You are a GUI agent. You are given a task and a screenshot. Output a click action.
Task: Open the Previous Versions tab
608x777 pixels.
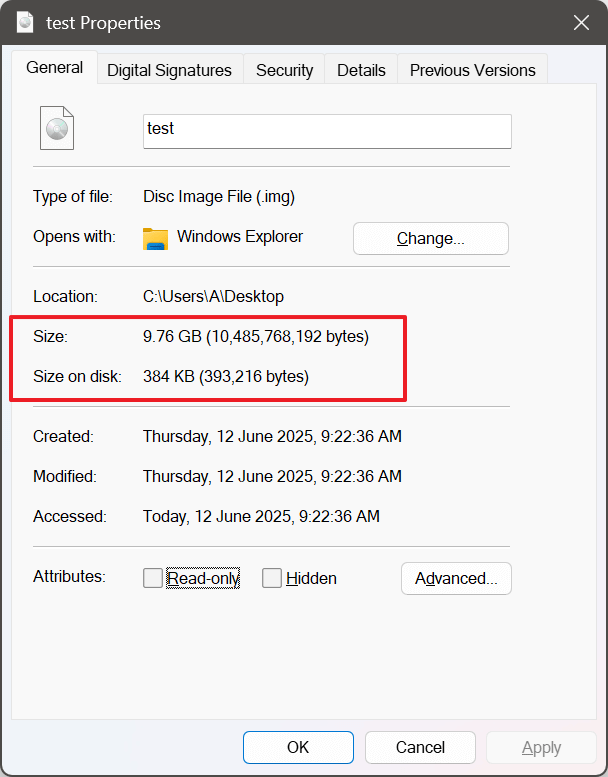(x=472, y=70)
